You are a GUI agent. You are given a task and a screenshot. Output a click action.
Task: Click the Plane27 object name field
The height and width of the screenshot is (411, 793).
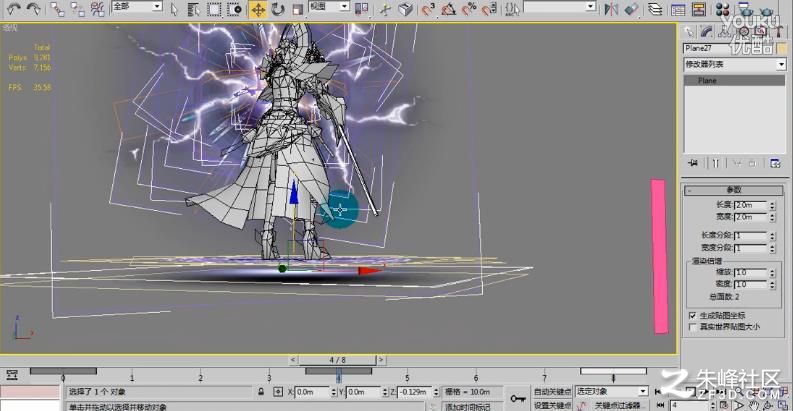click(x=729, y=48)
